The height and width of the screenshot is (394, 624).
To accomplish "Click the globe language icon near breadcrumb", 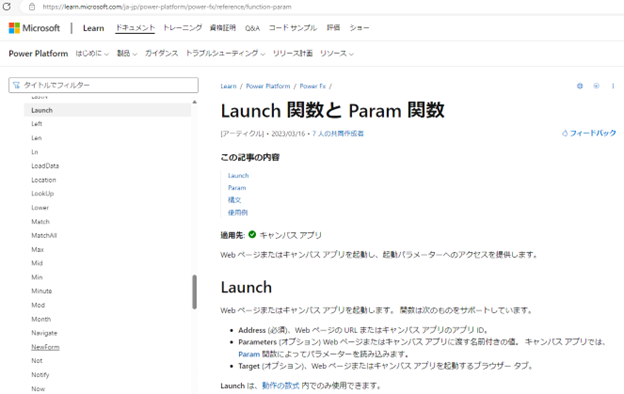I will click(580, 86).
